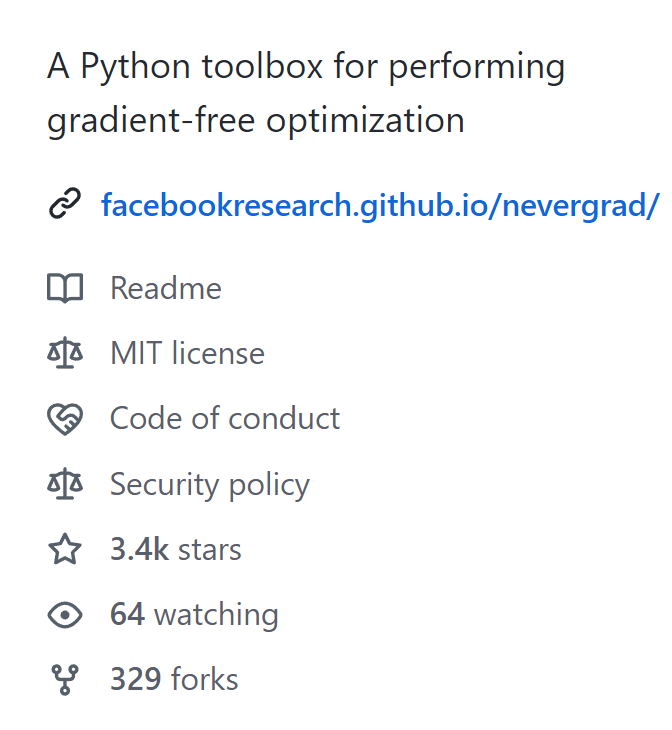Click the scales icon beside MIT license

(65, 353)
